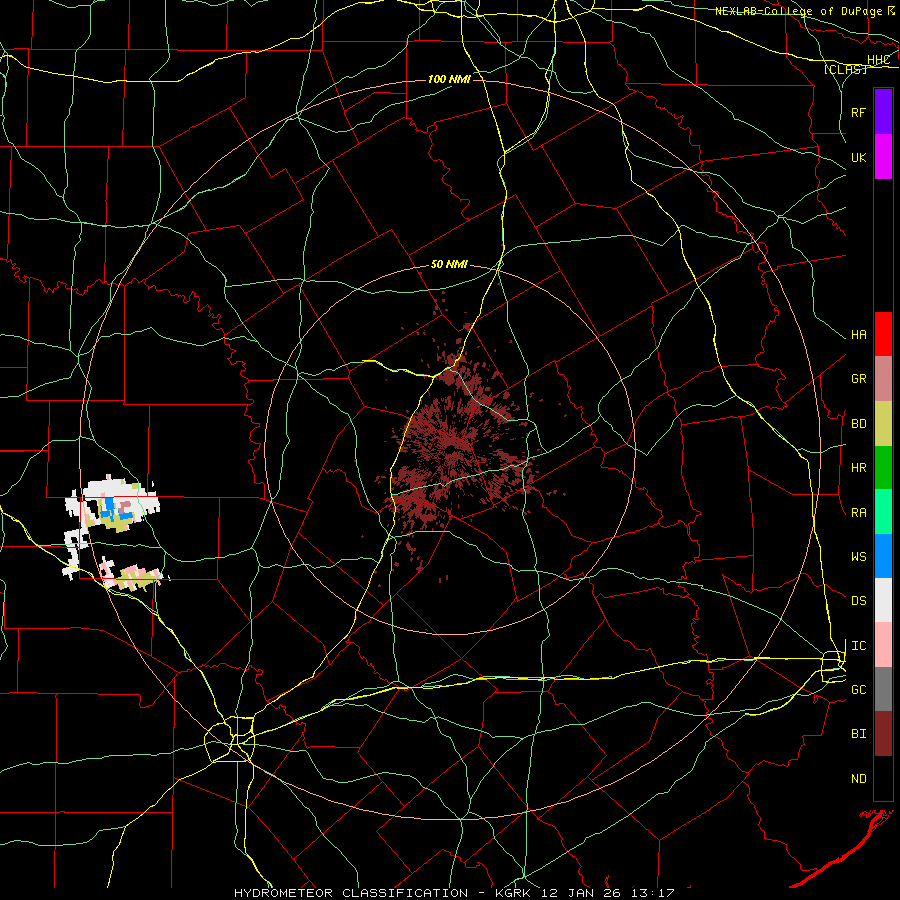Click the UK magenta legend swatch
Image resolution: width=900 pixels, height=900 pixels.
[x=883, y=157]
